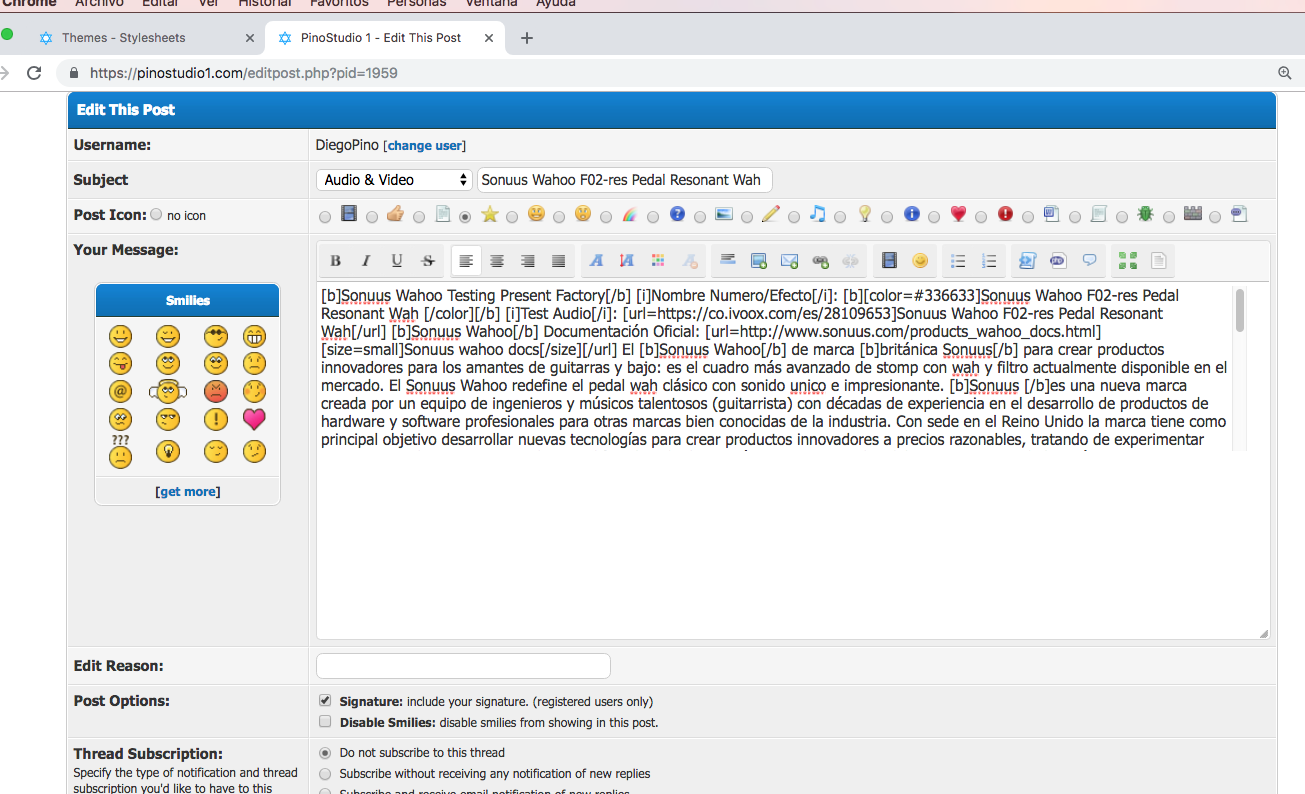
Task: Focus the Edit Reason field
Action: (x=463, y=666)
